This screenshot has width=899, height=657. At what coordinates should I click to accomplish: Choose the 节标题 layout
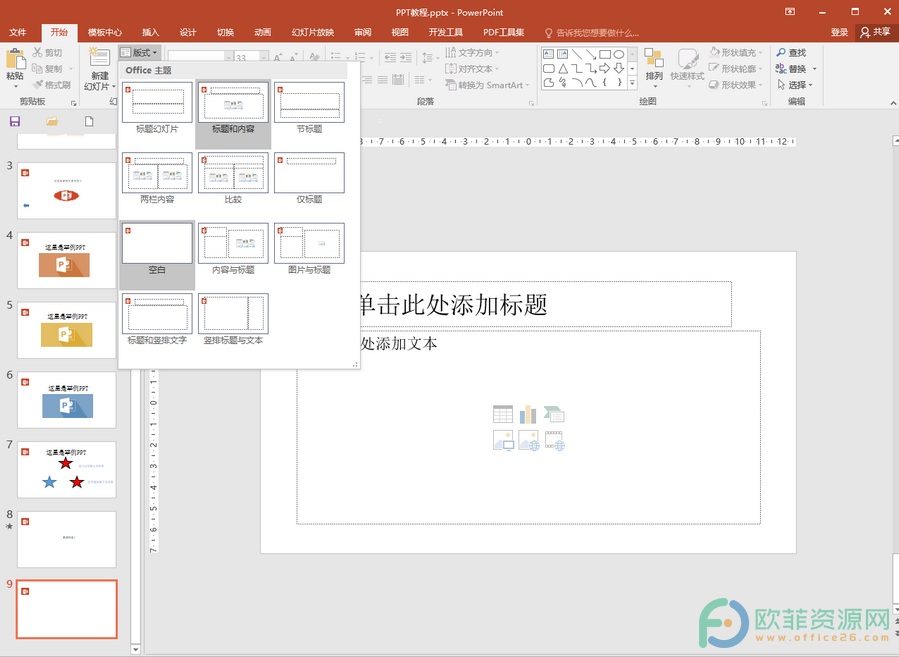pos(309,108)
